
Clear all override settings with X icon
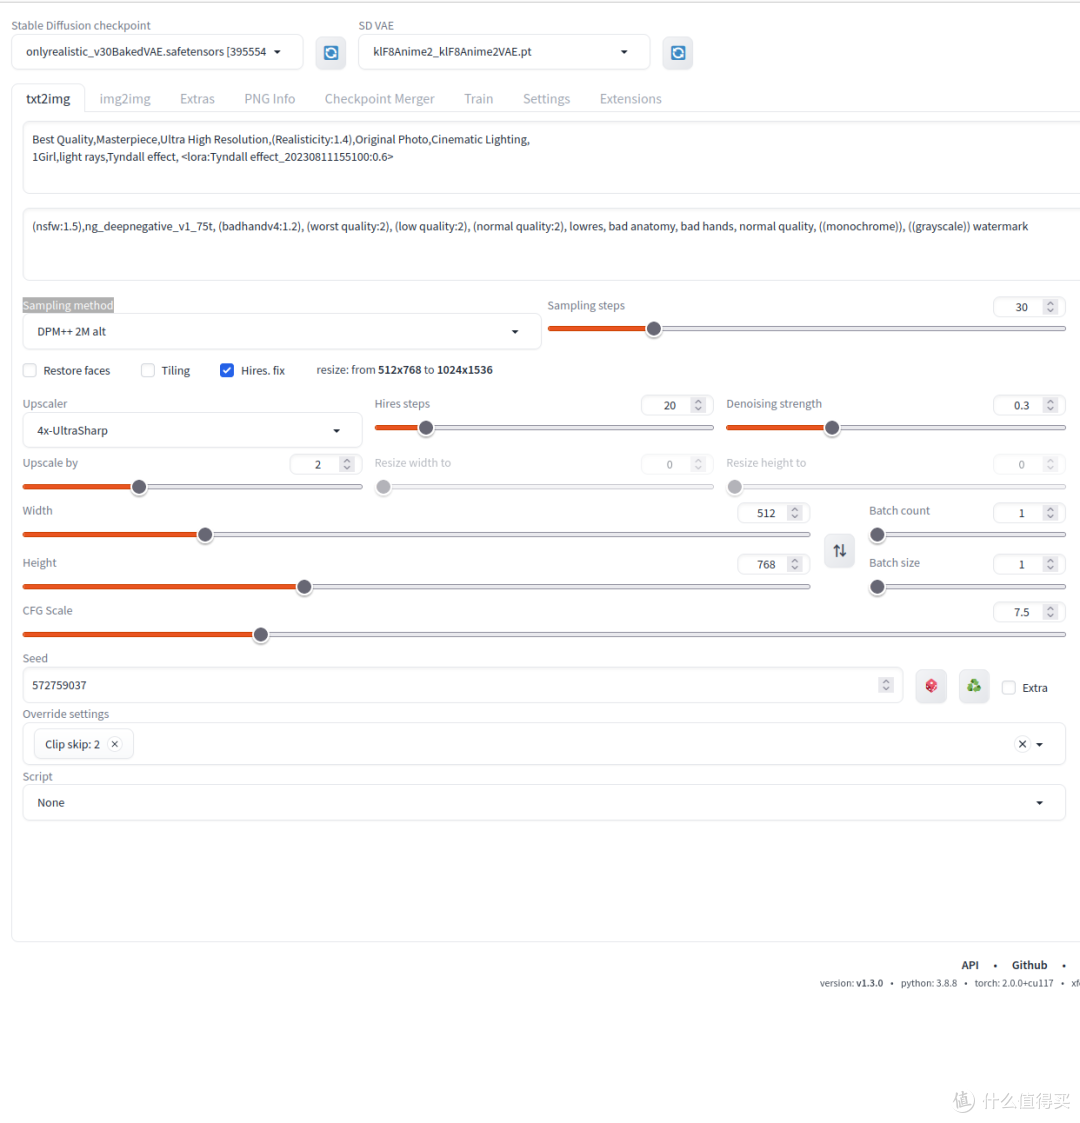pos(1022,744)
